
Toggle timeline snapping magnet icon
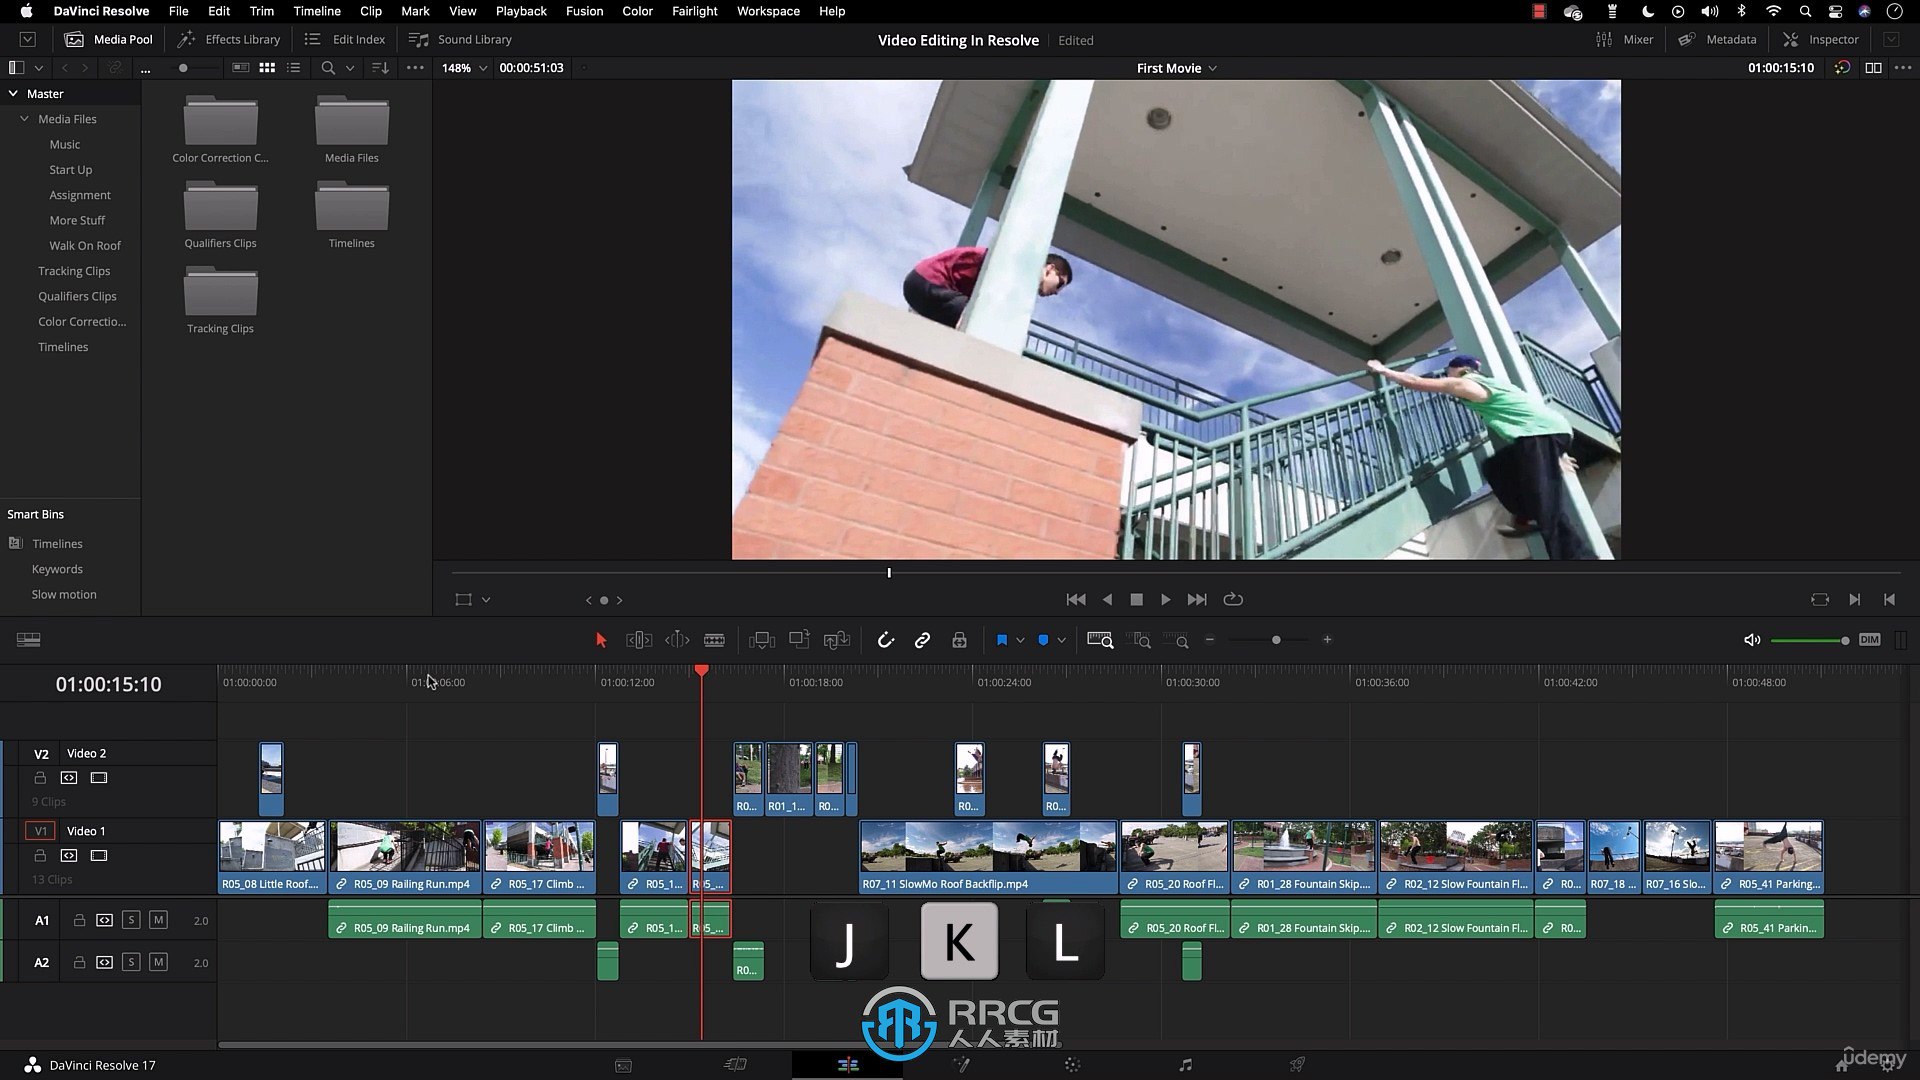point(885,640)
